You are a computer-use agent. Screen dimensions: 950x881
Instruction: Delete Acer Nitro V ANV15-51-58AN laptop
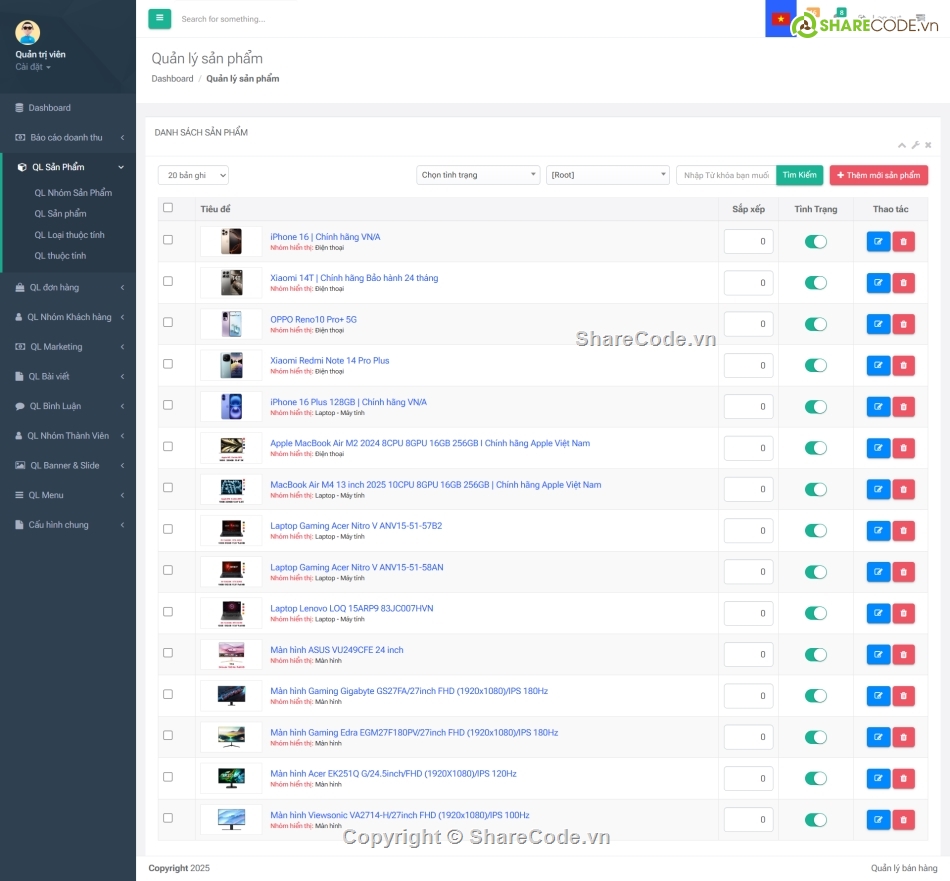point(903,571)
